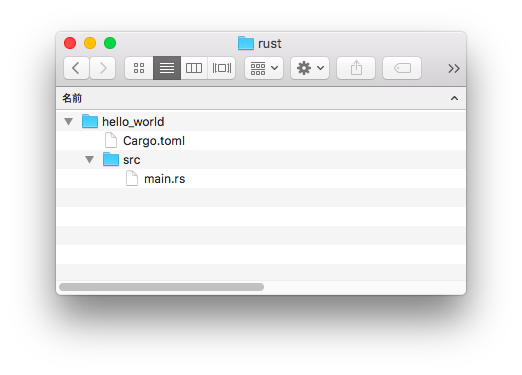Select the hello_world folder icon
Image resolution: width=522 pixels, height=375 pixels.
click(x=90, y=121)
